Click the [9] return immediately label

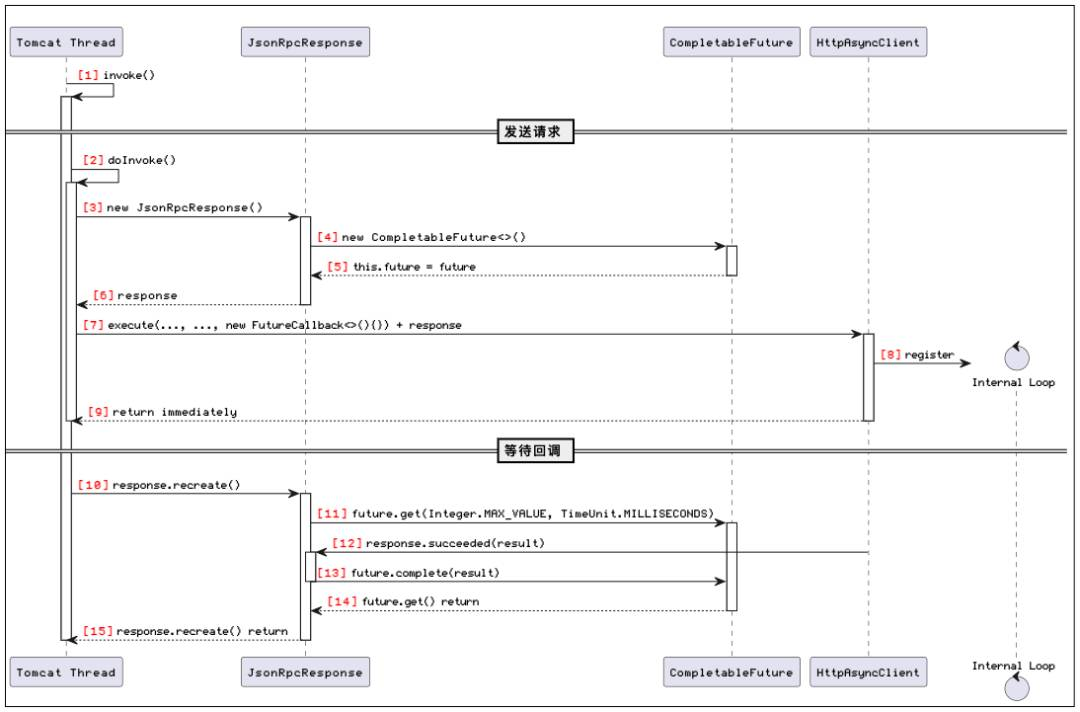pos(163,412)
